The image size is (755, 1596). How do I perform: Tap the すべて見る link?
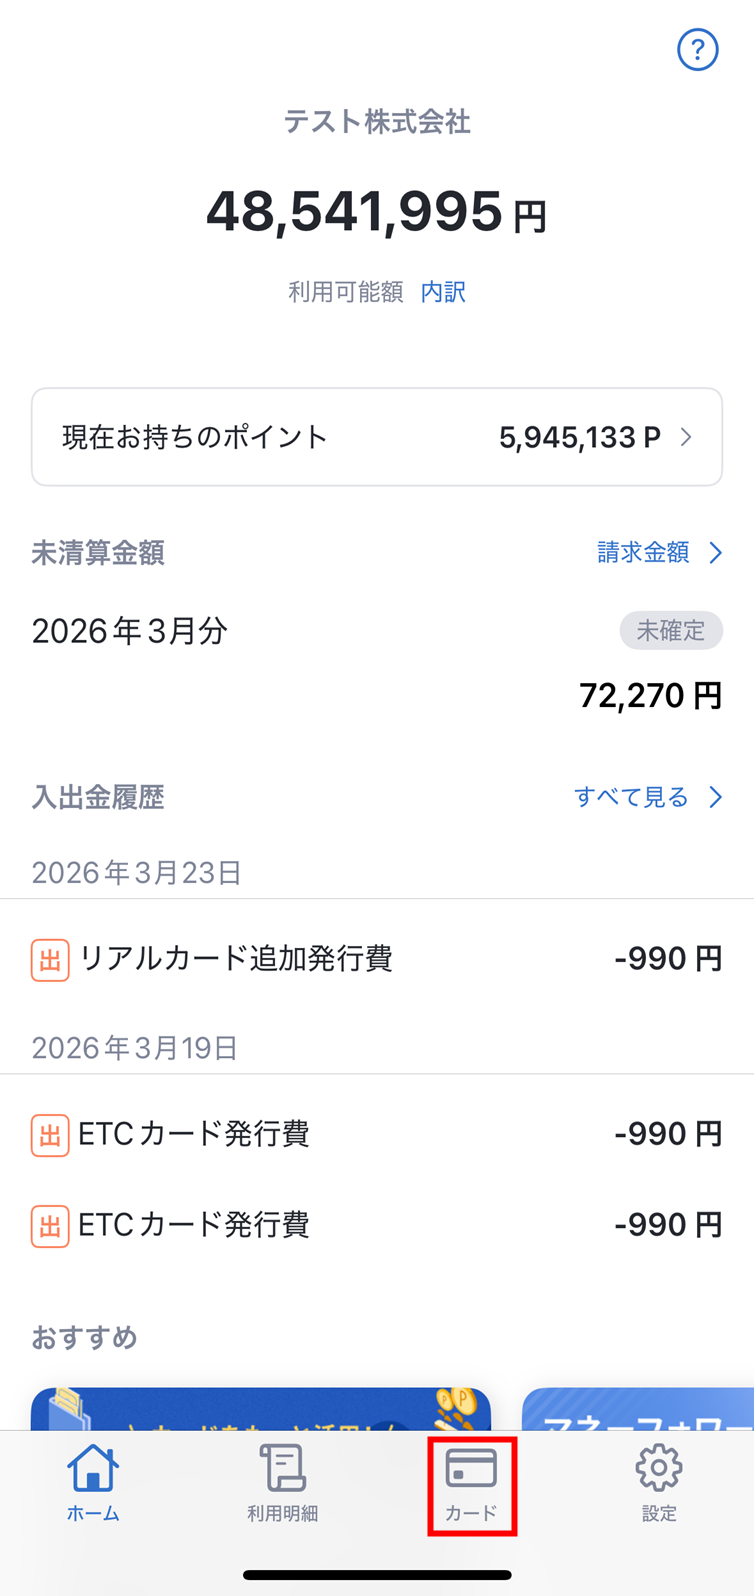[631, 797]
